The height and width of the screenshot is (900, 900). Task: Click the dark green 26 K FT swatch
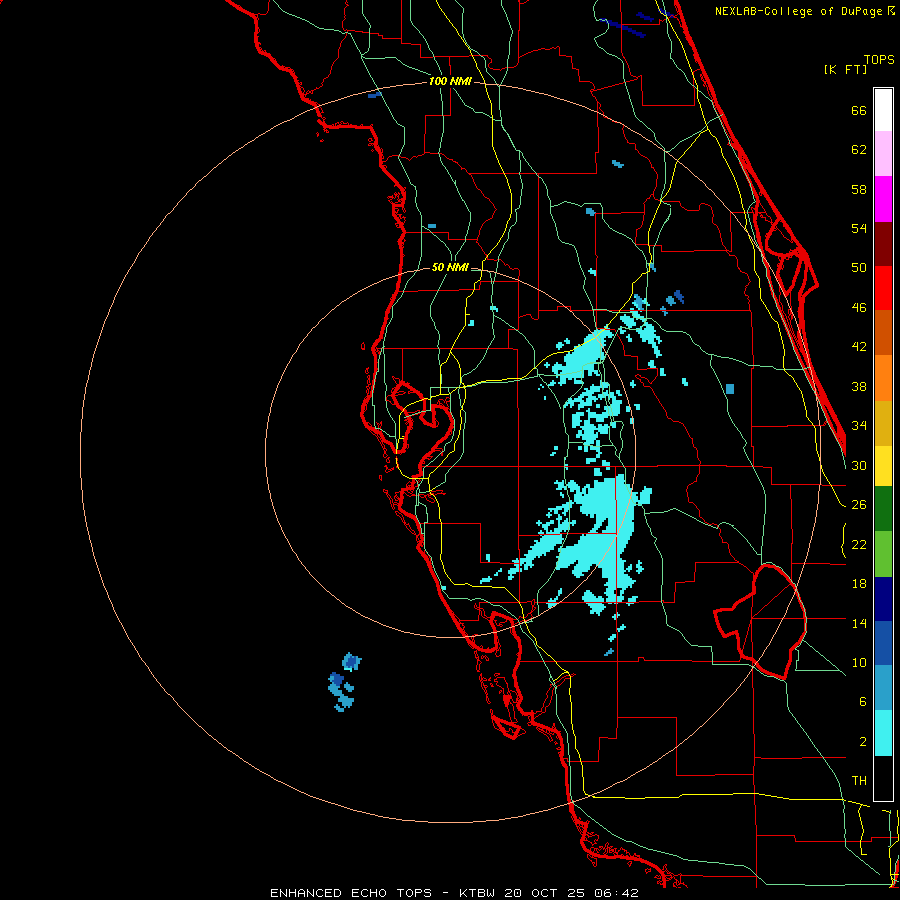[883, 509]
